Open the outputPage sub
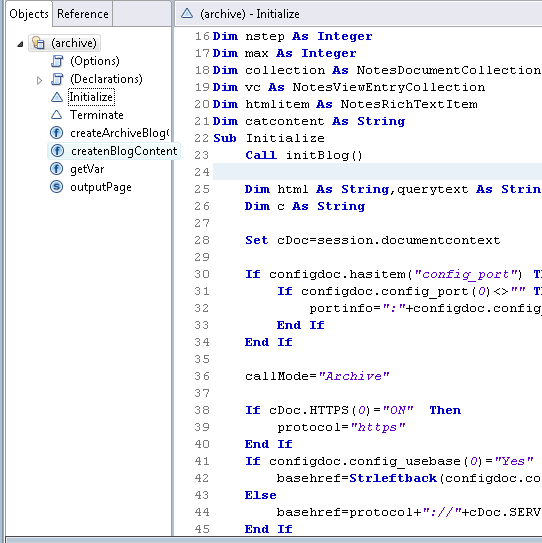542x543 pixels. pyautogui.click(x=101, y=187)
